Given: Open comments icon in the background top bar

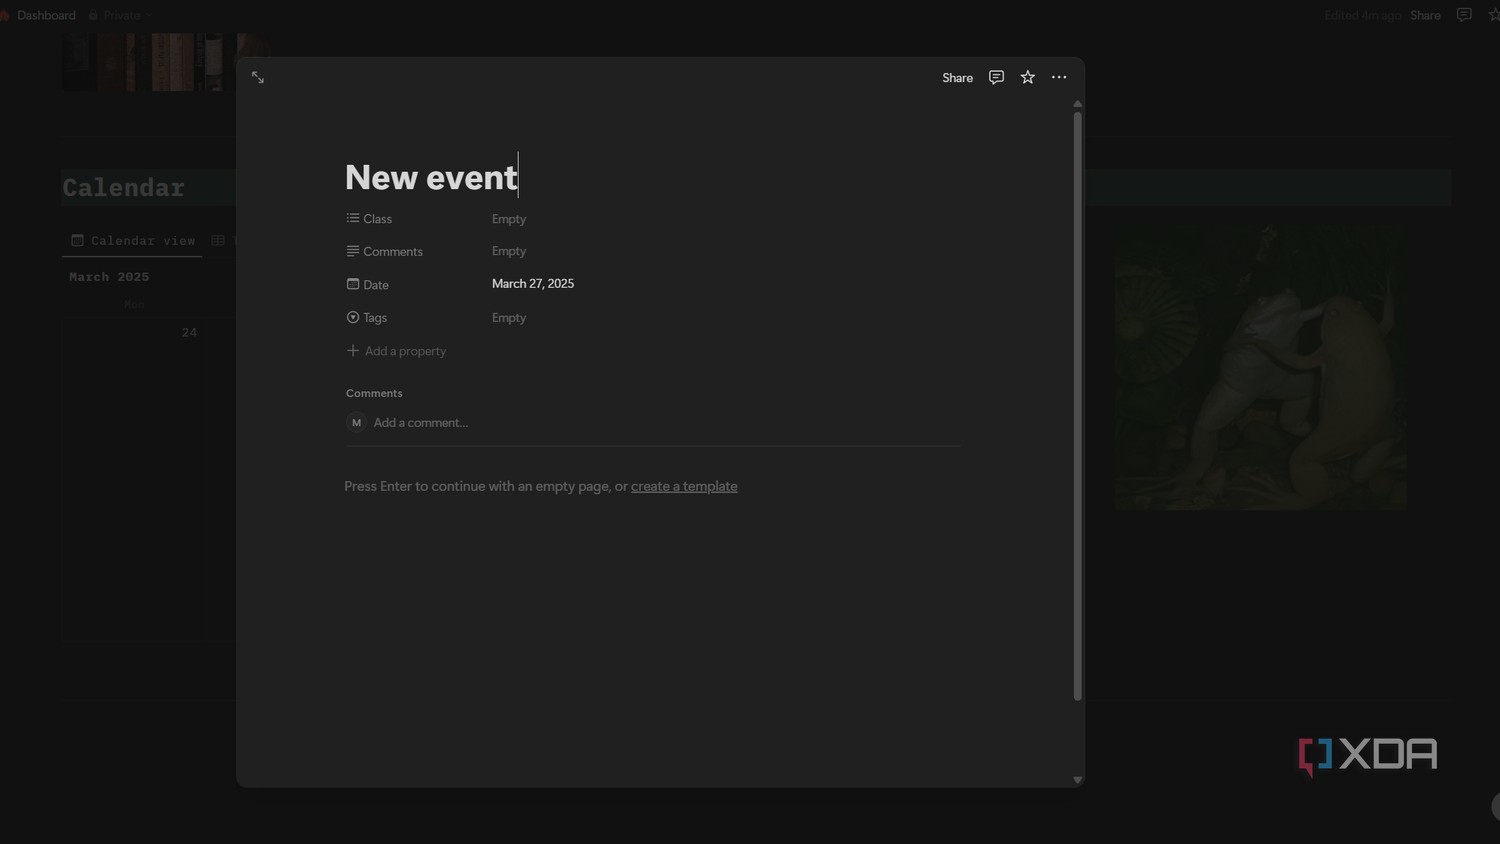Looking at the screenshot, I should point(1464,15).
